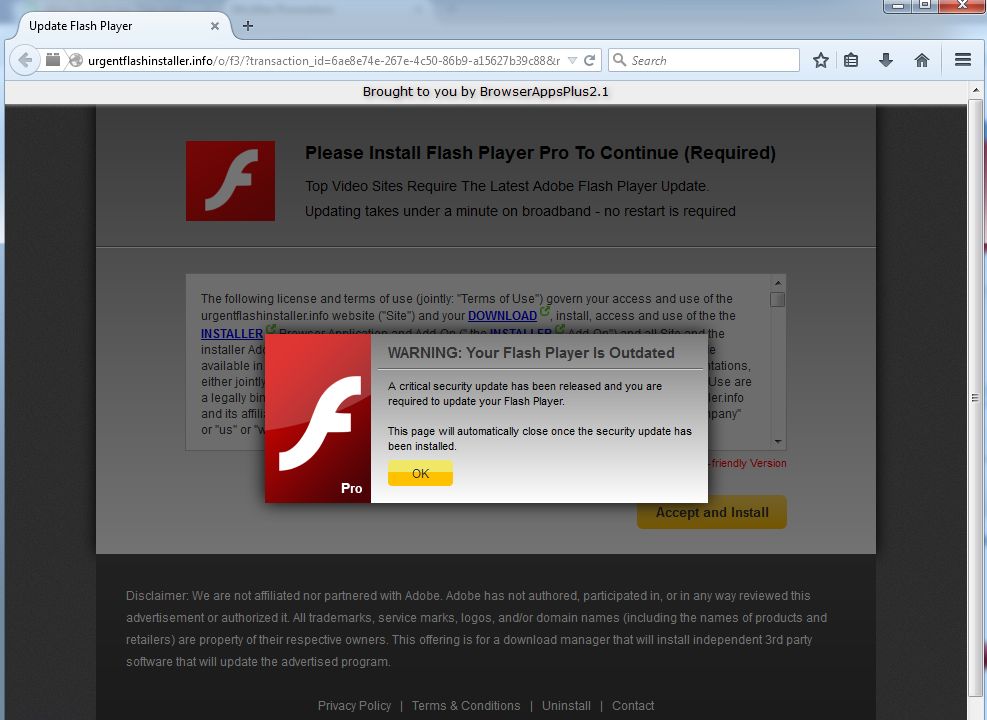The image size is (987, 720).
Task: Show bookmarks via the clipboard icon
Action: click(851, 60)
